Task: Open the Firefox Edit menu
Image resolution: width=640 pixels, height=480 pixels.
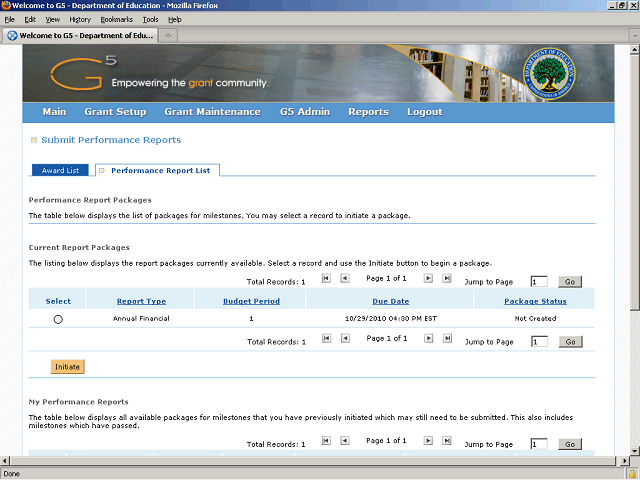Action: coord(30,20)
